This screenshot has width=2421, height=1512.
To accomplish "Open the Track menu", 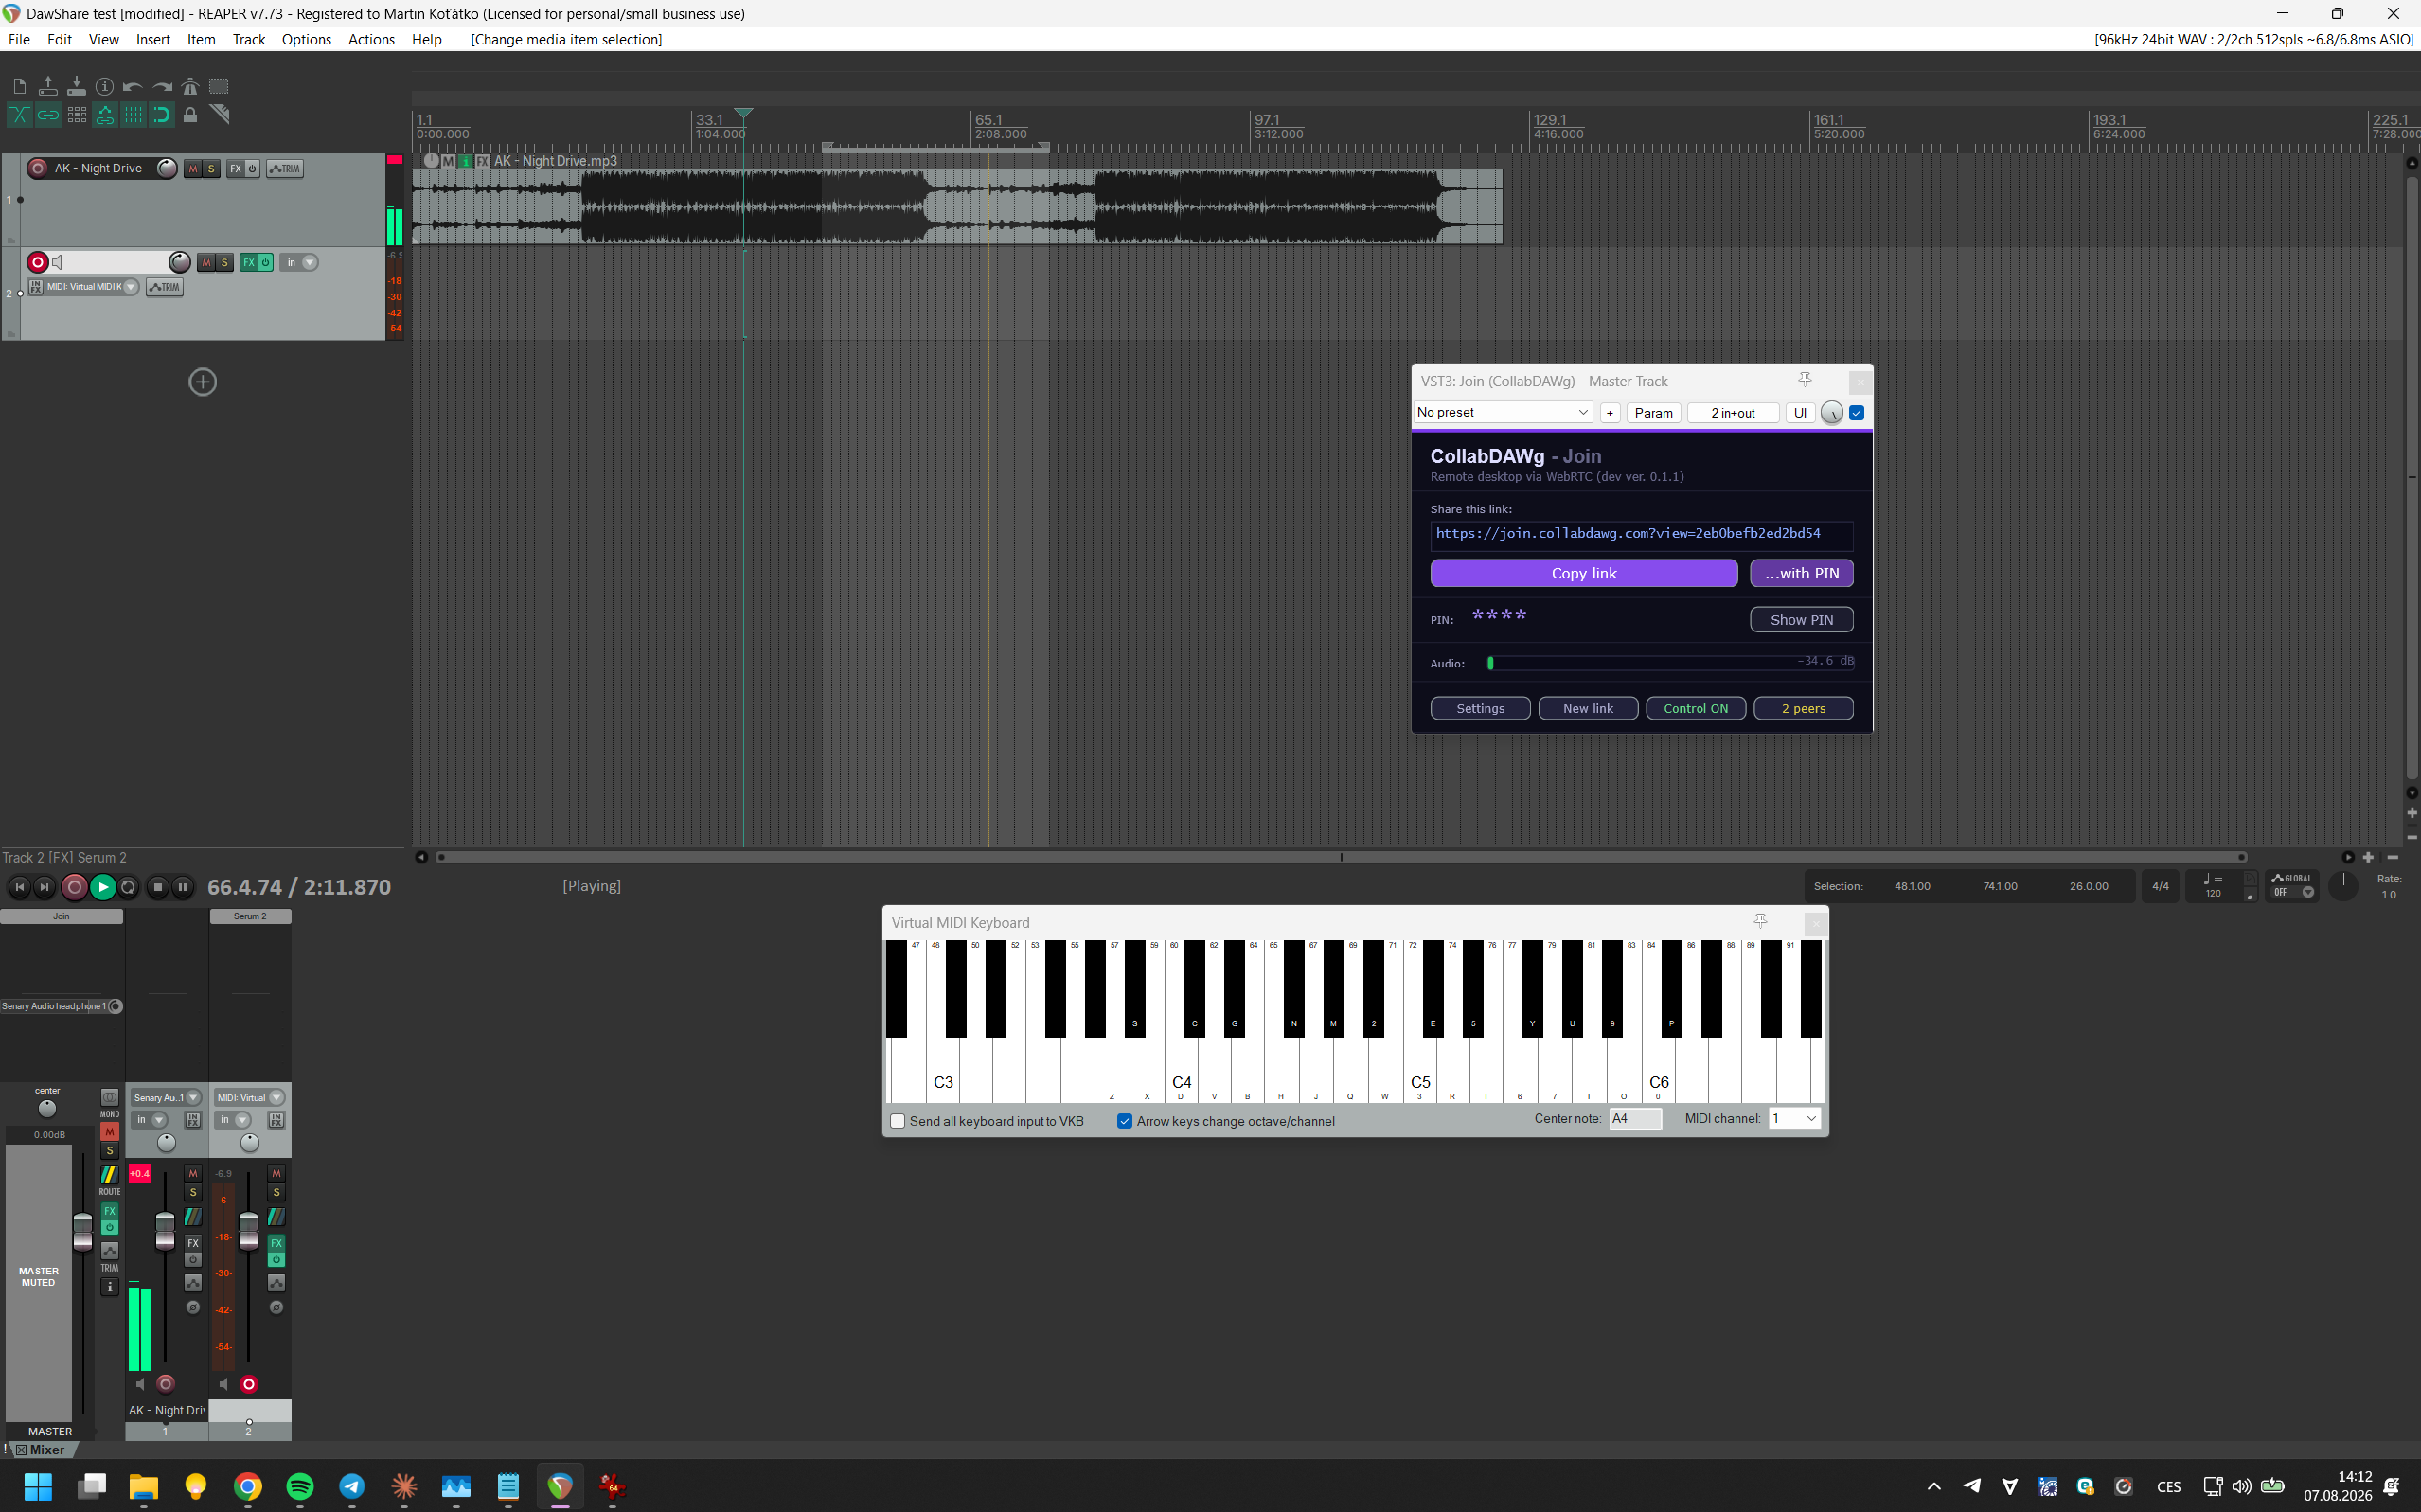I will tap(249, 39).
